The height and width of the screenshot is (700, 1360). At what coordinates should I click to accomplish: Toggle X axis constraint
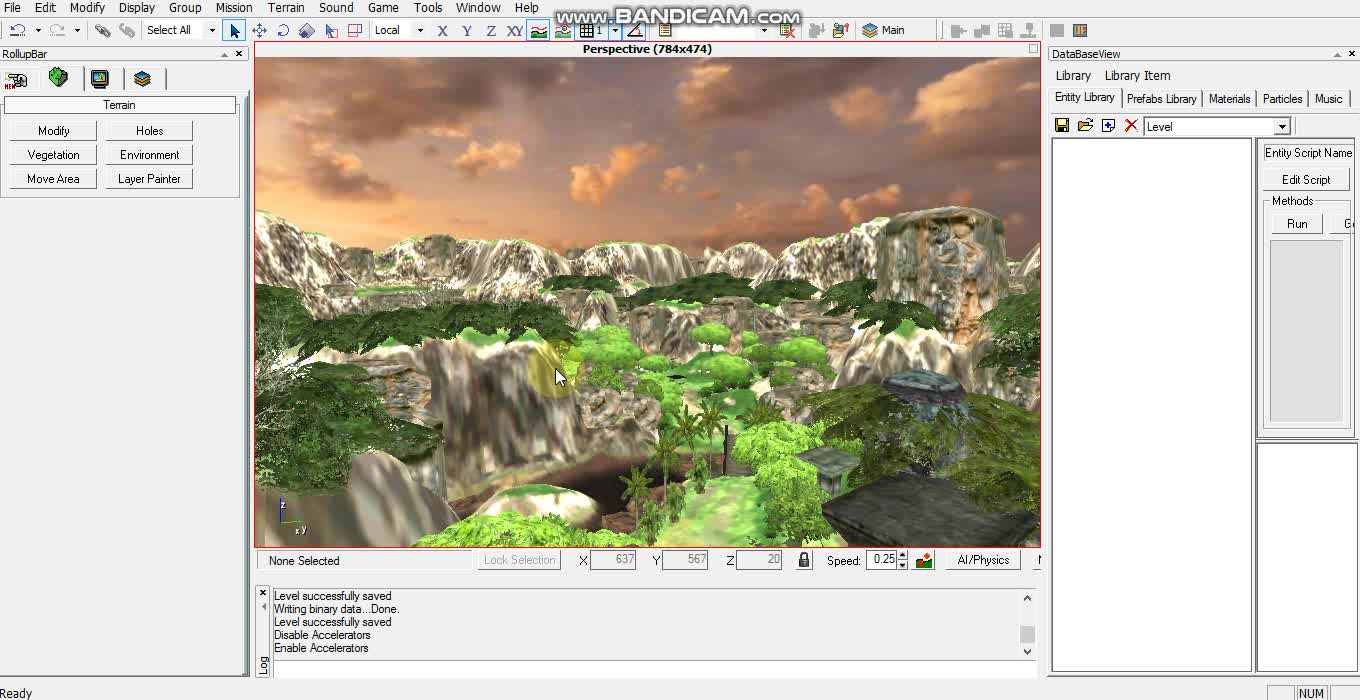tap(442, 30)
